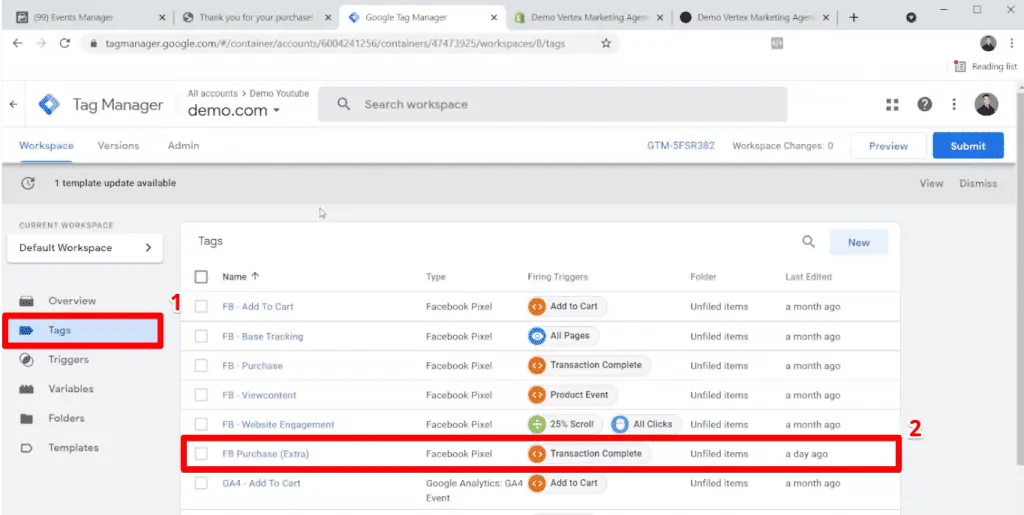This screenshot has width=1024, height=515.
Task: Open the FB Purchase (Extra) tag link
Action: 265,454
